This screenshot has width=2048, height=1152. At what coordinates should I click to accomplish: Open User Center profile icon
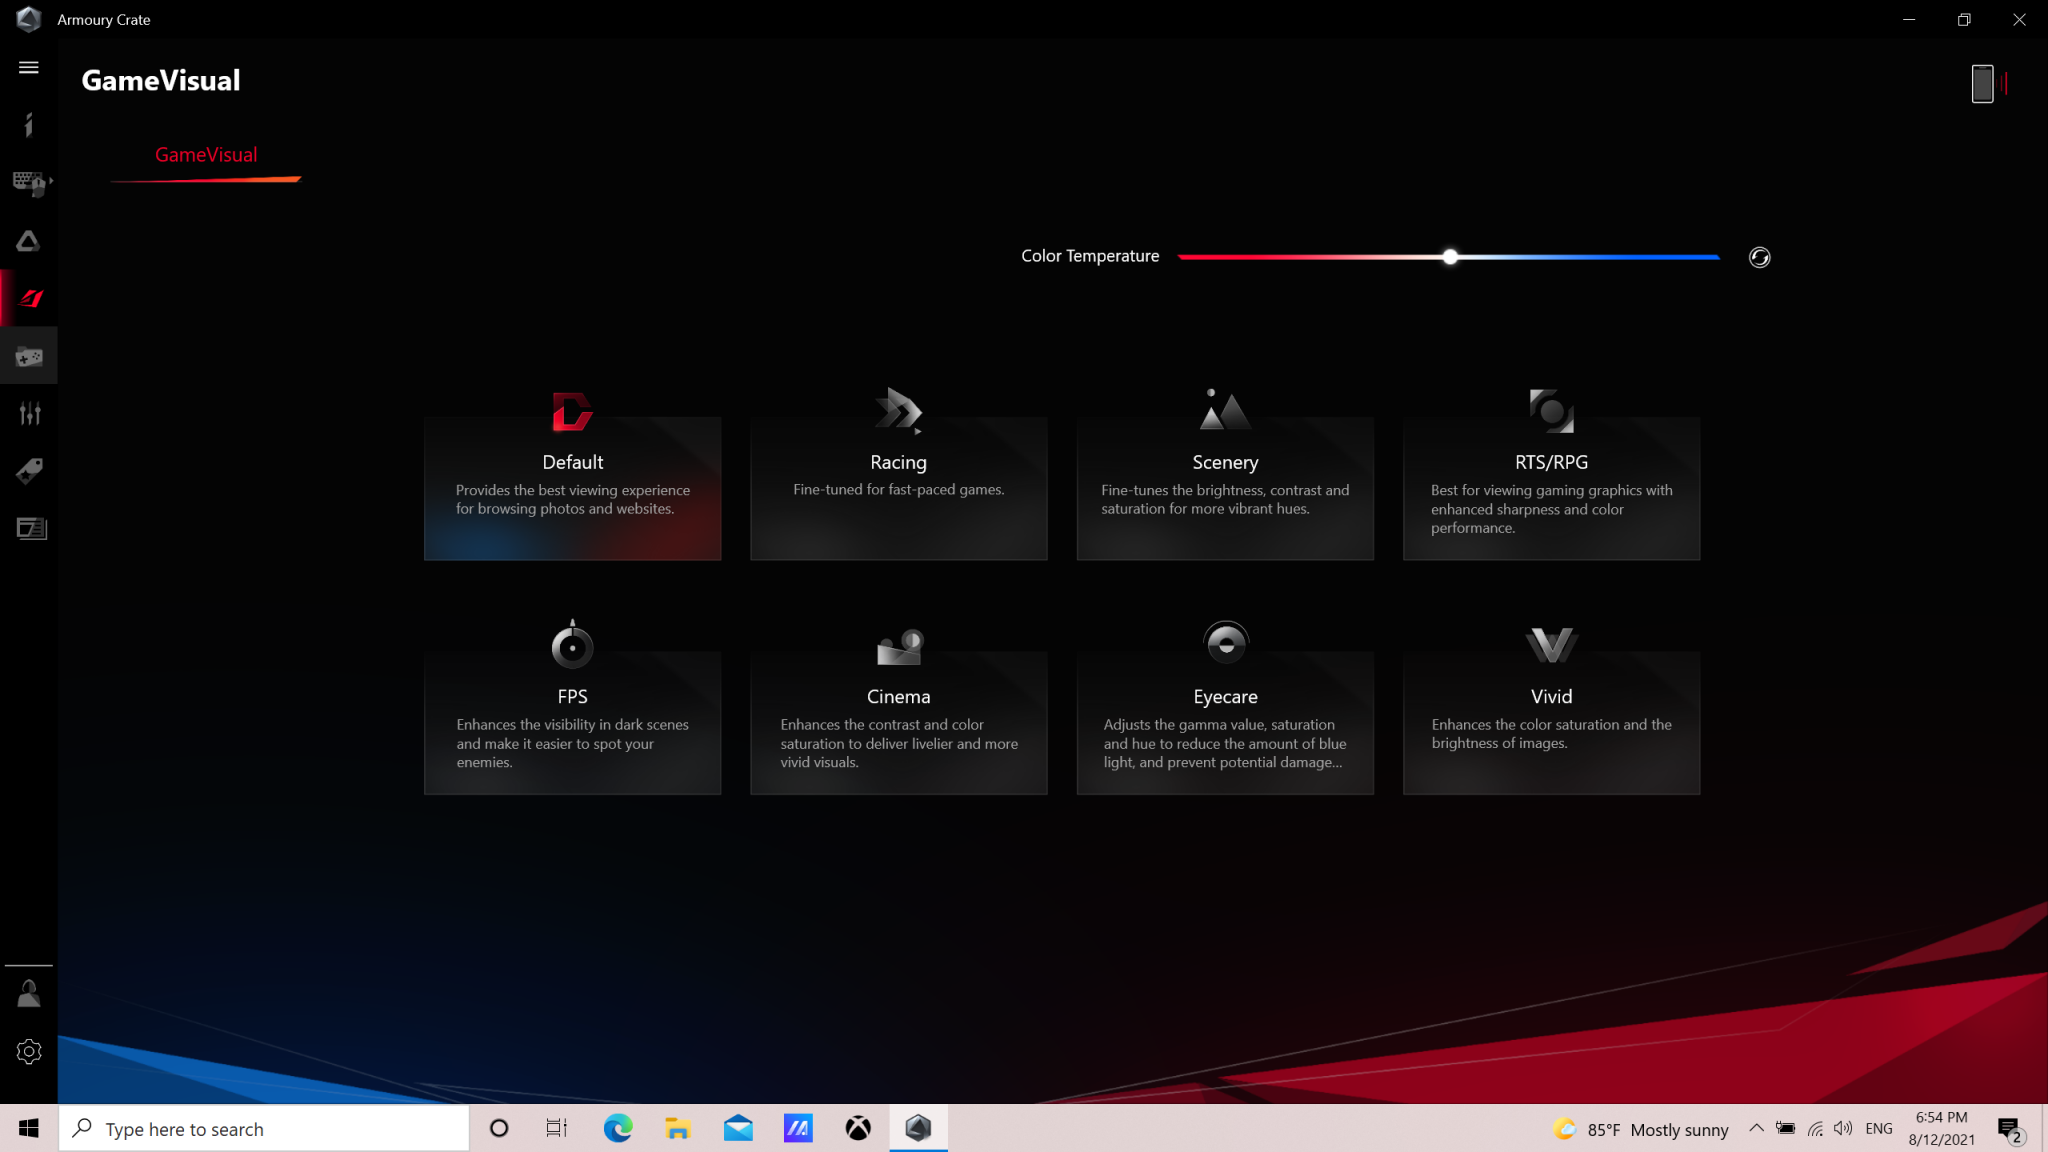pyautogui.click(x=29, y=993)
